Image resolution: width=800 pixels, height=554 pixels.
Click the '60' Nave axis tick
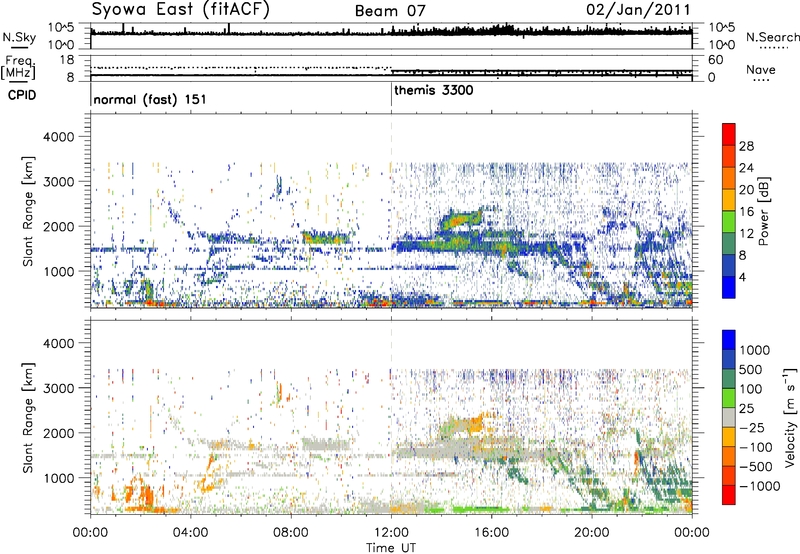(715, 60)
